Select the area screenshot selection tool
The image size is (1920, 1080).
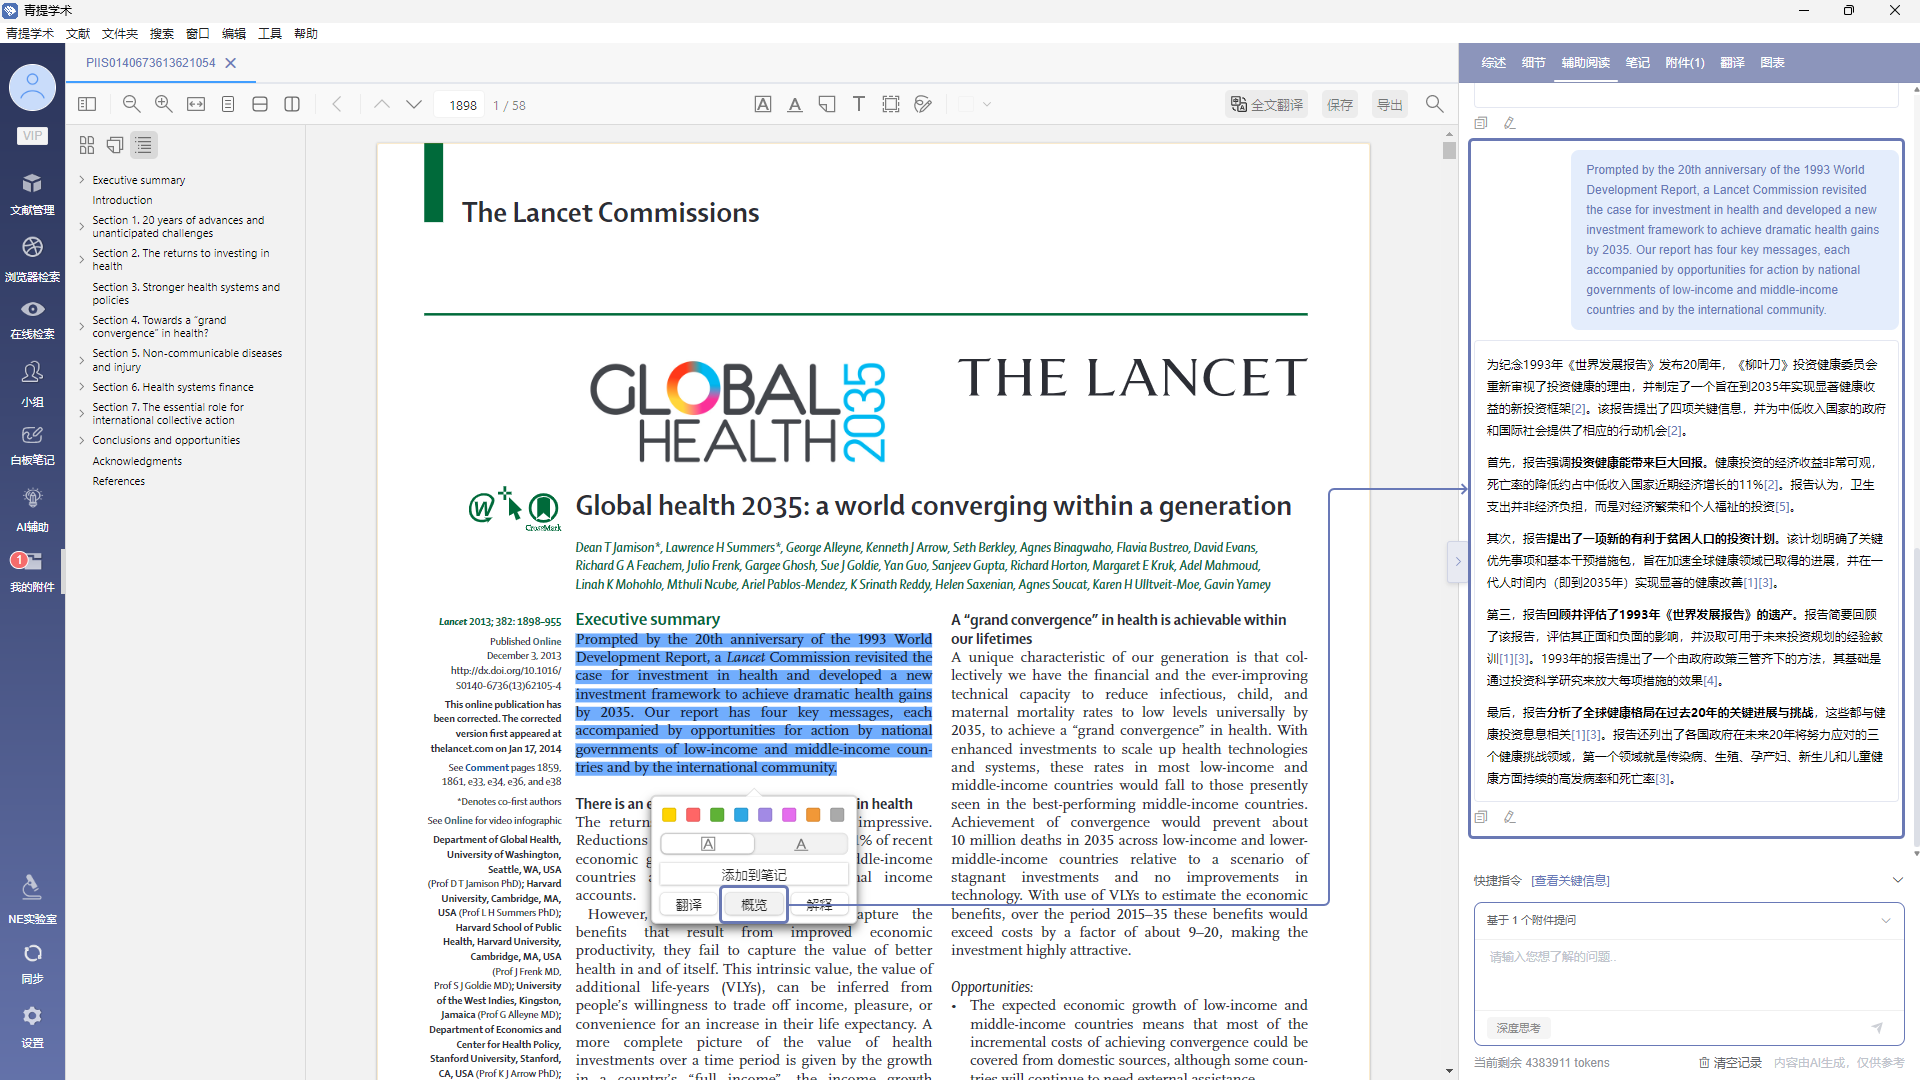(x=891, y=104)
